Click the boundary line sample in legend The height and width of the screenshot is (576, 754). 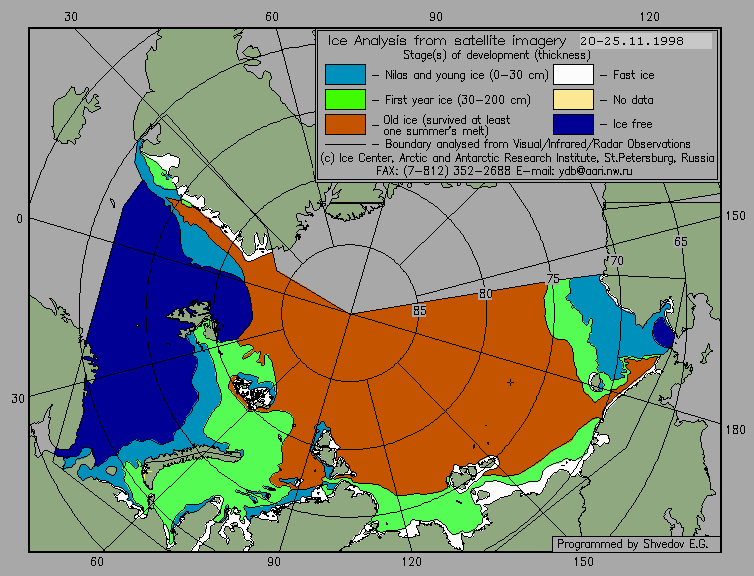click(x=345, y=144)
